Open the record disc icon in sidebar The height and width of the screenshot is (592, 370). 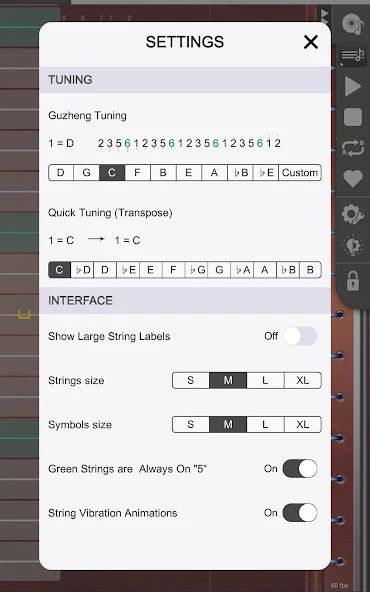coord(353,23)
